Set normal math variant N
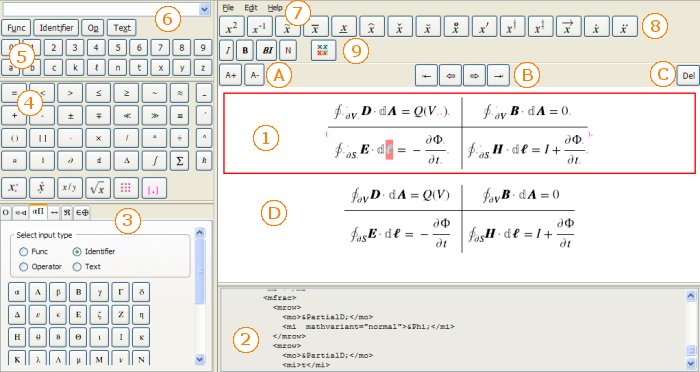The height and width of the screenshot is (372, 700). 288,51
